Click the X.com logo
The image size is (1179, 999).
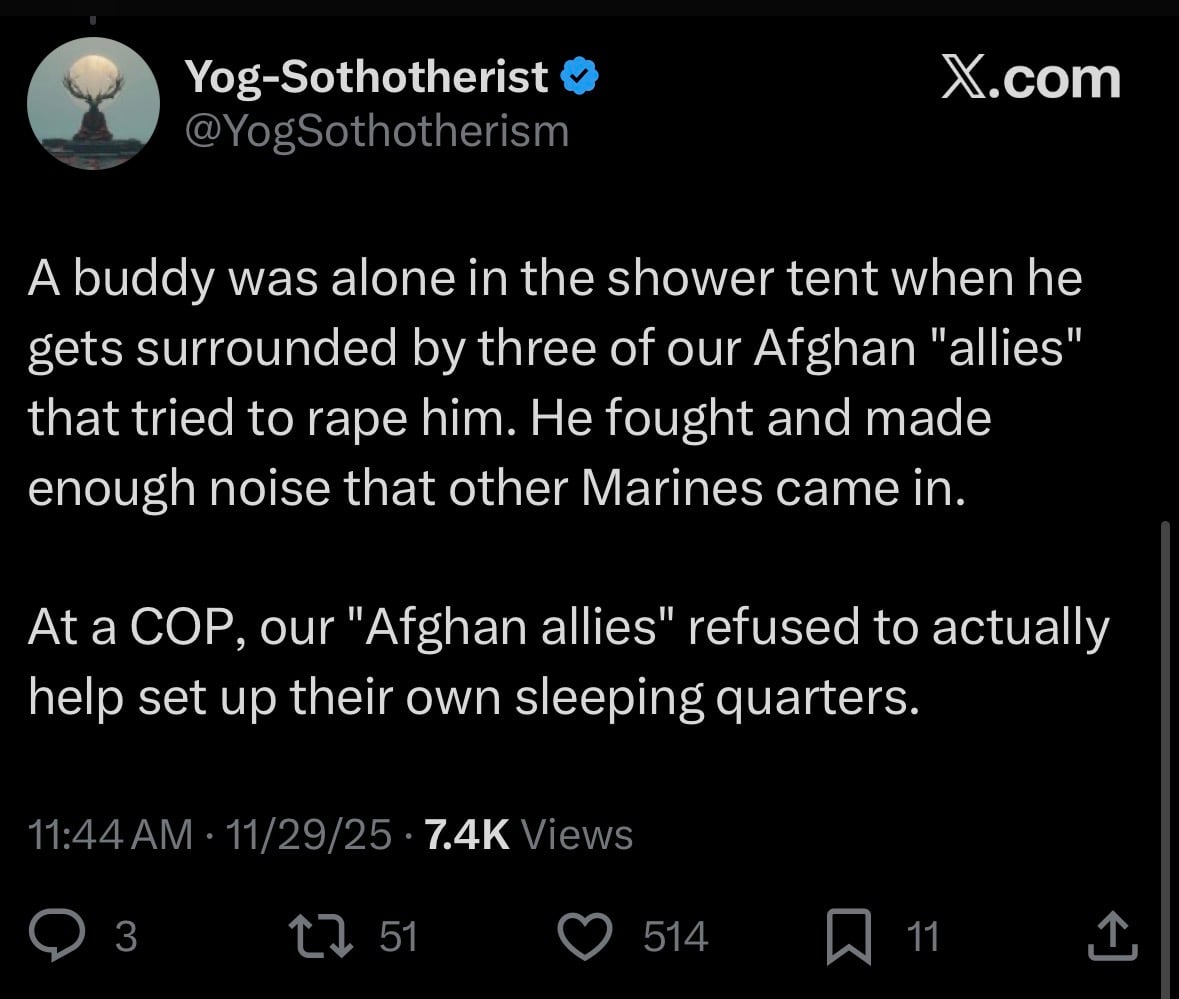[x=1031, y=78]
